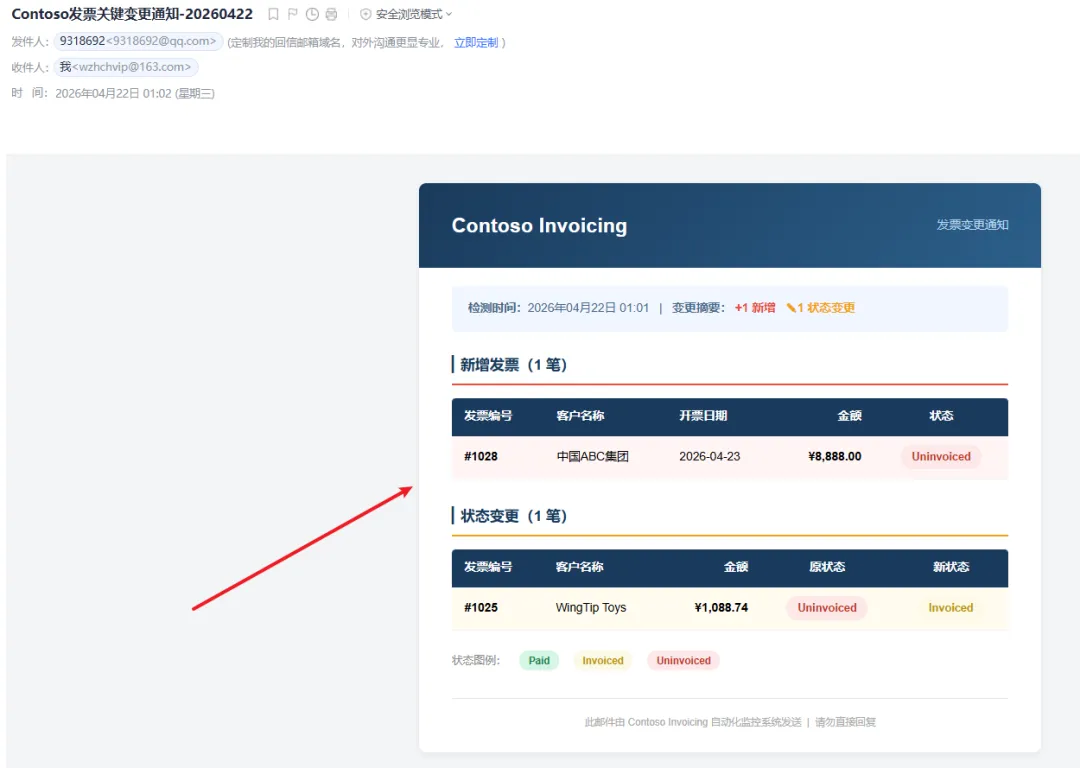Click the detection time 2026年04月22日 01:01

[x=588, y=308]
